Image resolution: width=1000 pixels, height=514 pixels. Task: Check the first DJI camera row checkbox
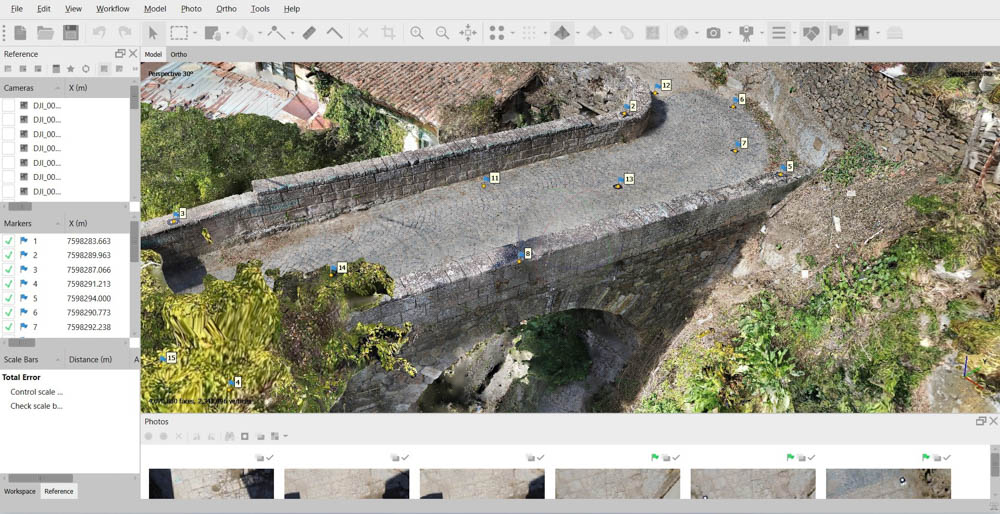8,105
